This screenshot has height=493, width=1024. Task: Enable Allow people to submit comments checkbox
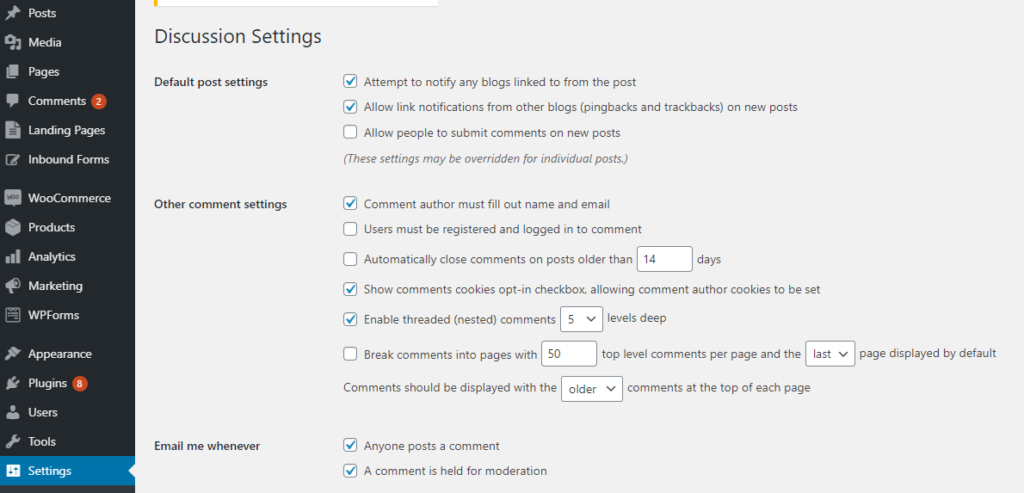coord(351,133)
